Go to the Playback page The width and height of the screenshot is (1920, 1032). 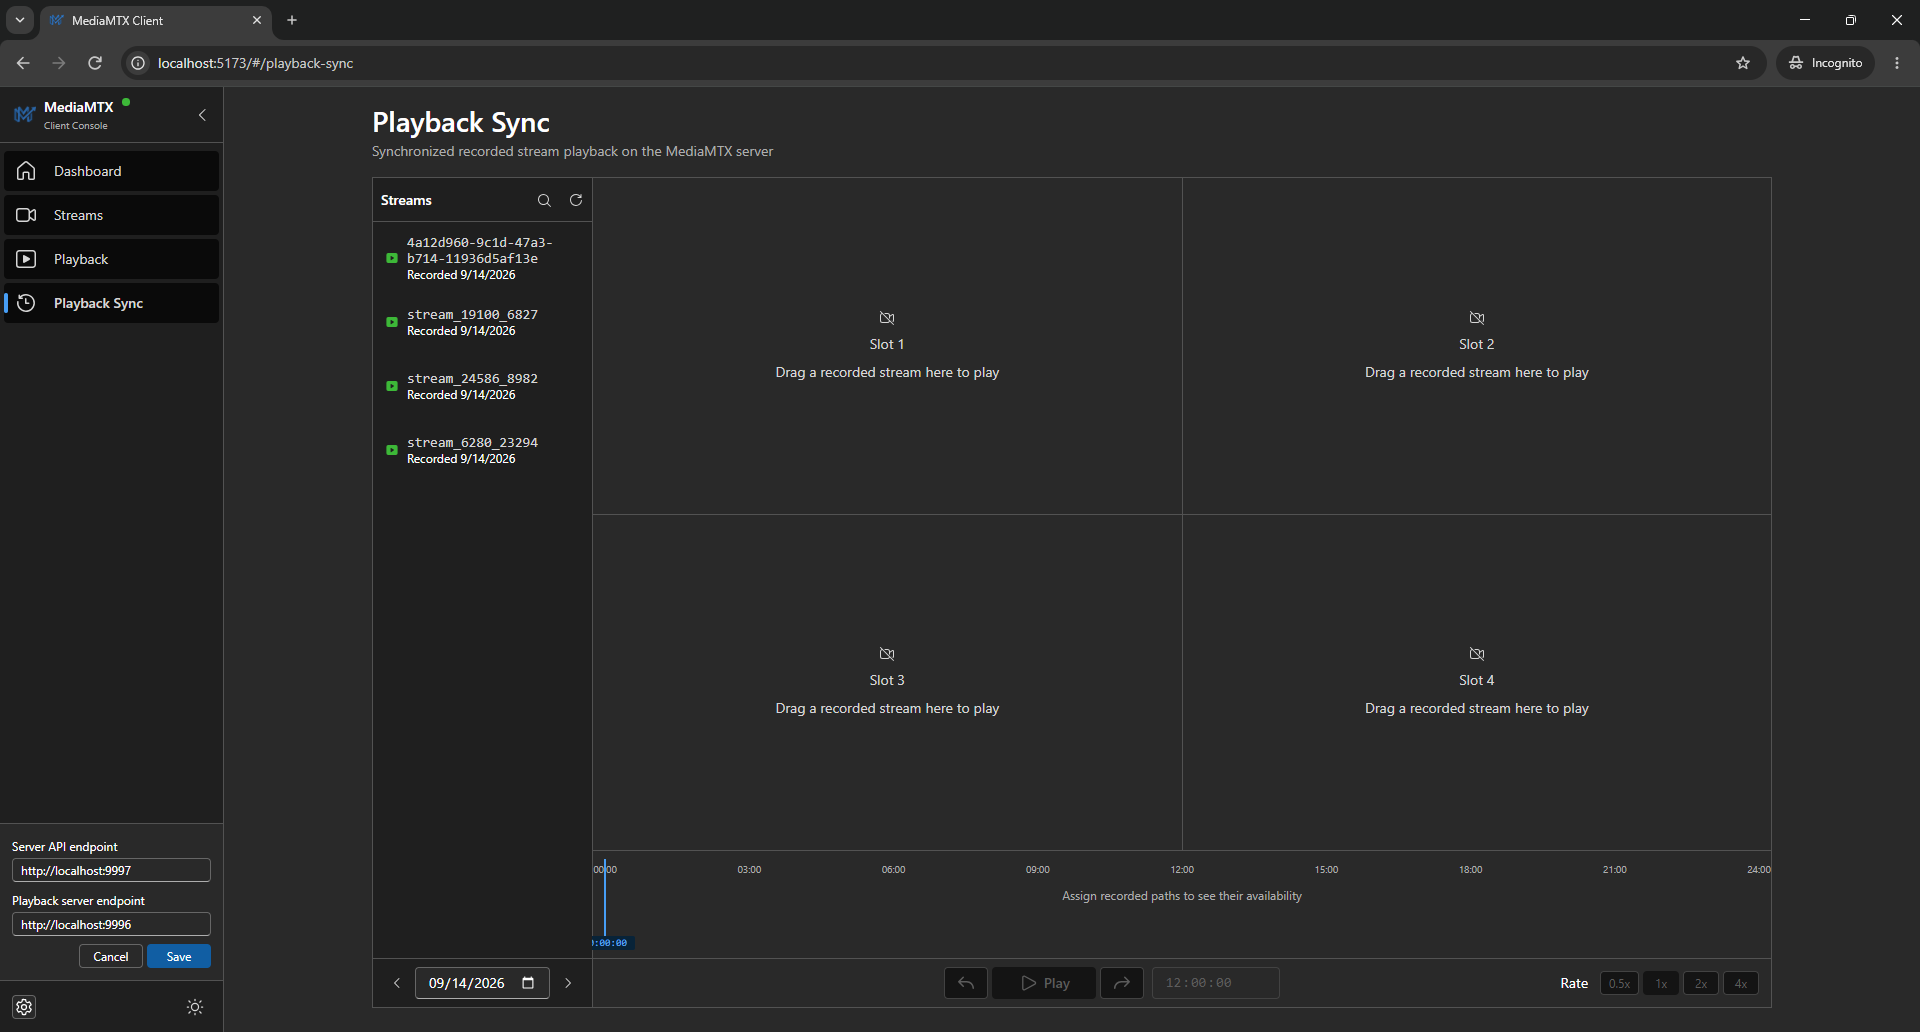111,259
